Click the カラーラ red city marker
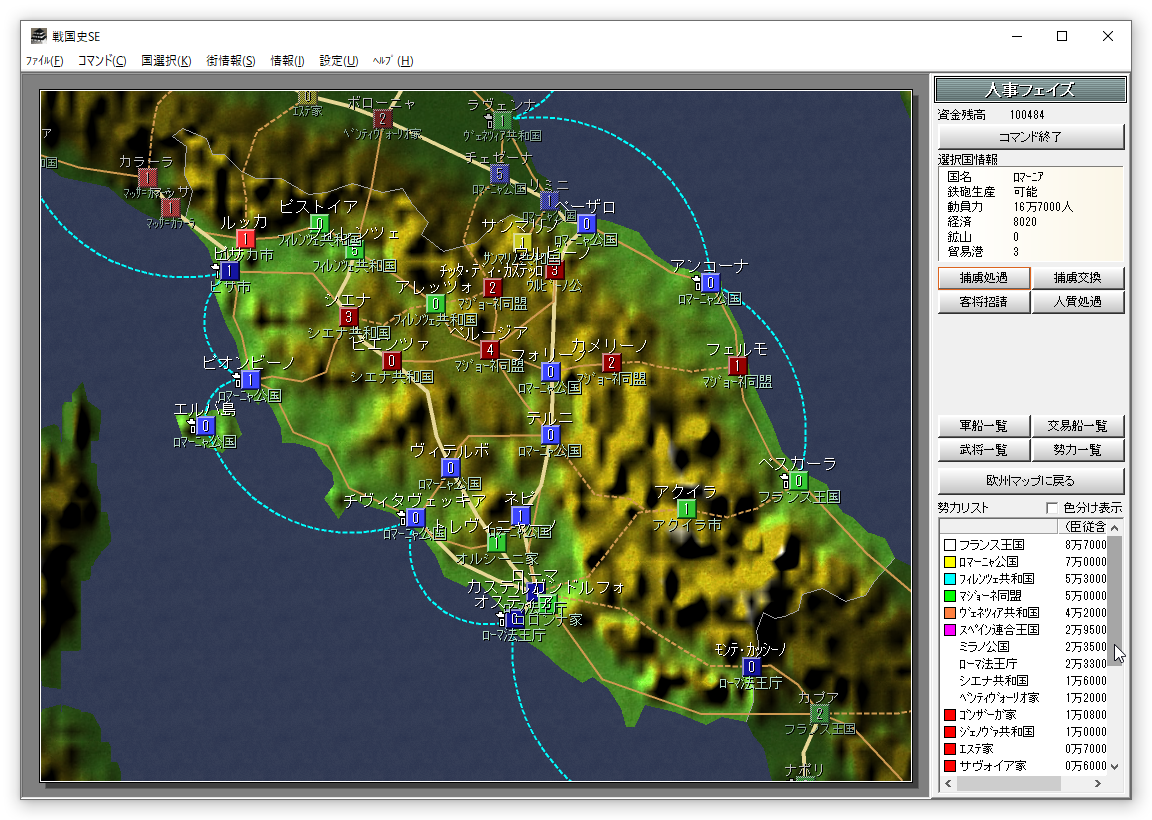Image resolution: width=1152 pixels, height=820 pixels. click(x=148, y=178)
